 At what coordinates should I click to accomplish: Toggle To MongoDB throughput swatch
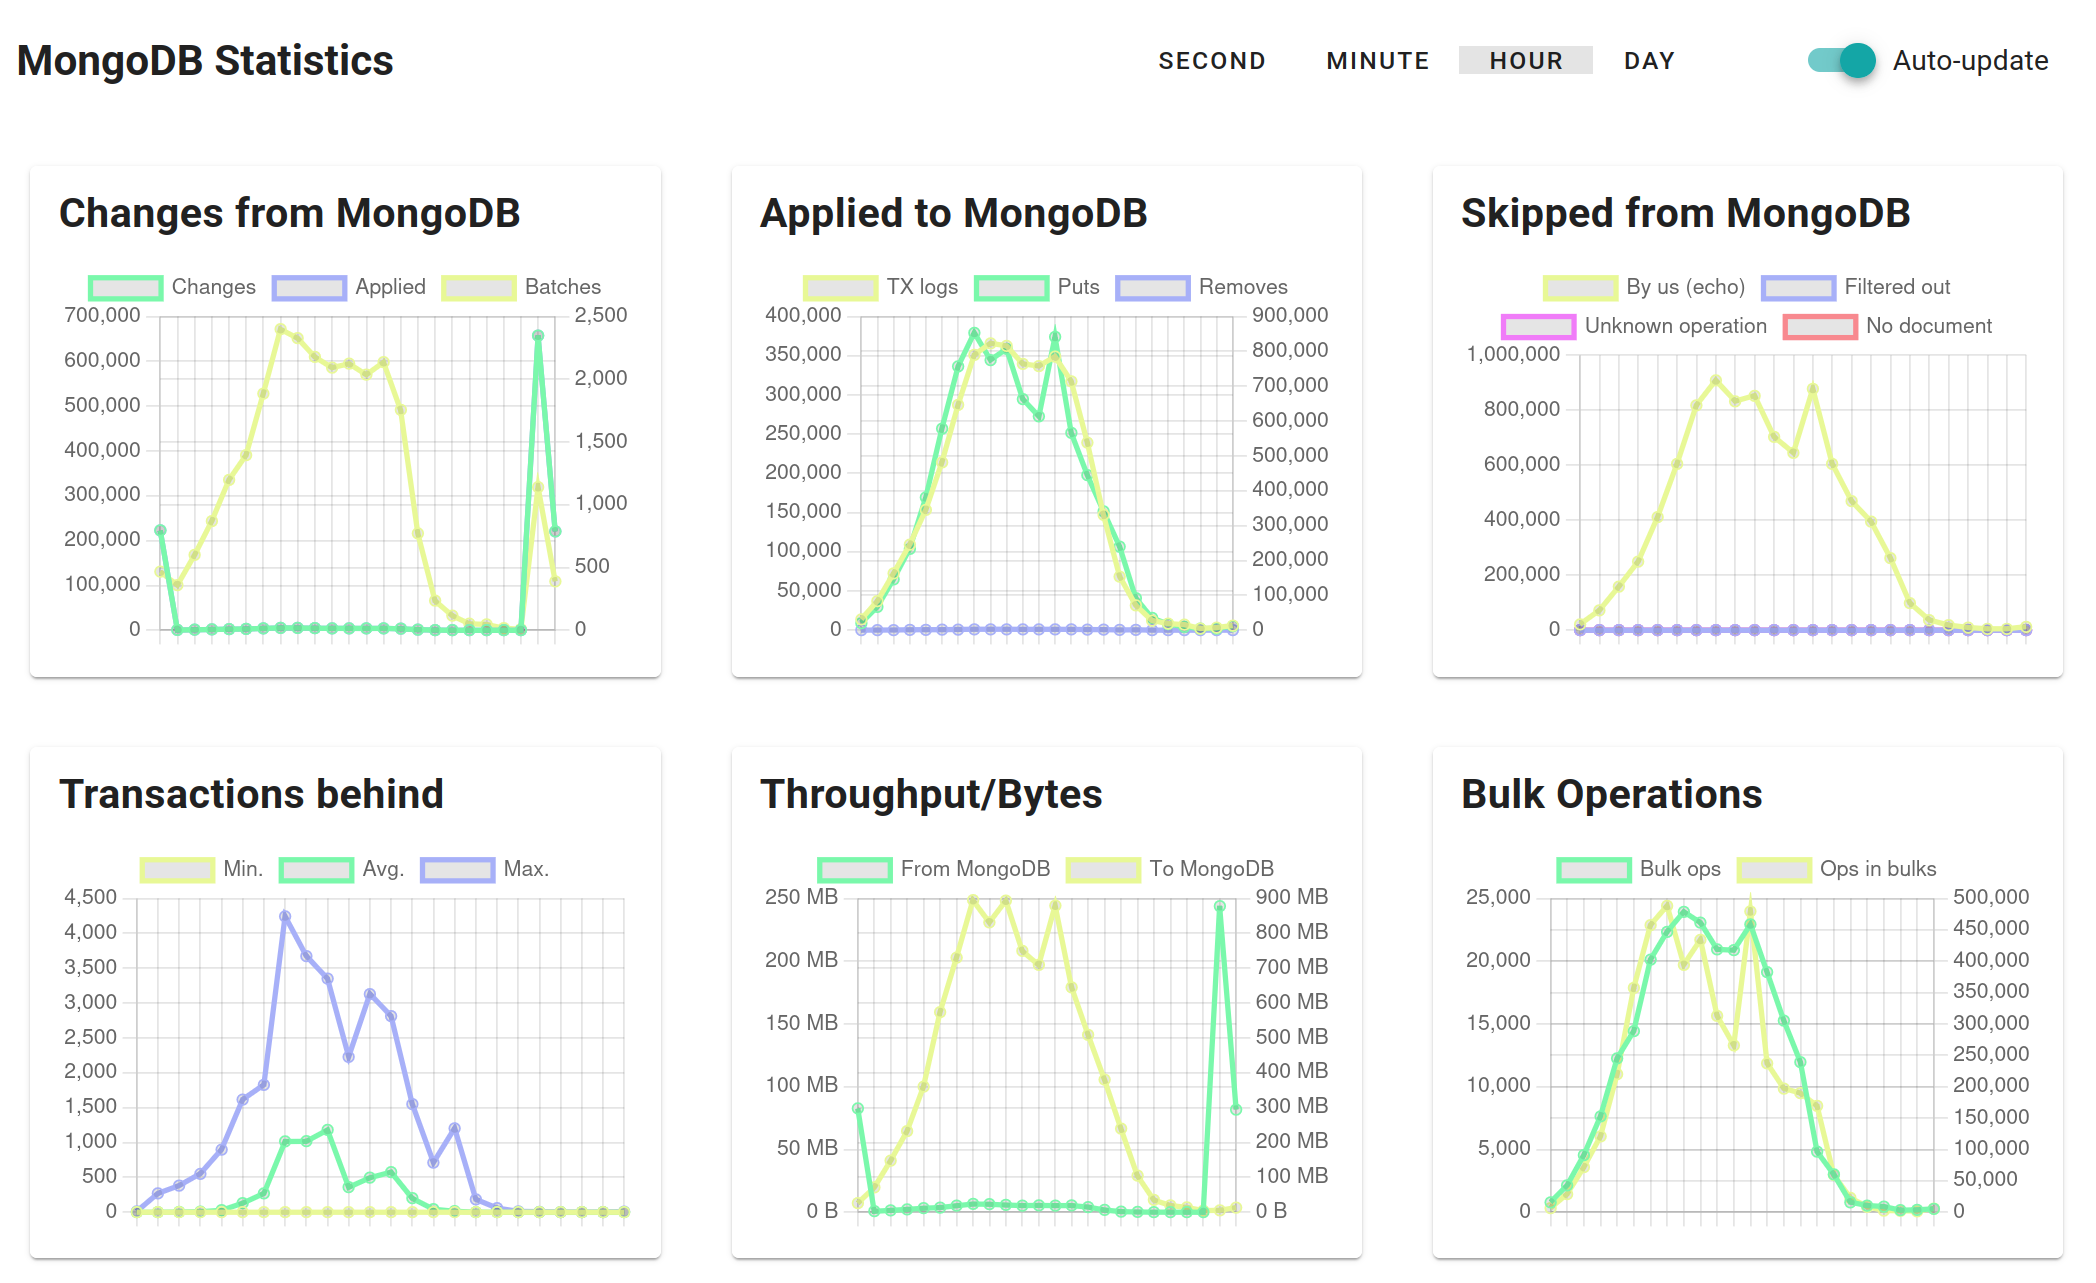coord(1104,870)
